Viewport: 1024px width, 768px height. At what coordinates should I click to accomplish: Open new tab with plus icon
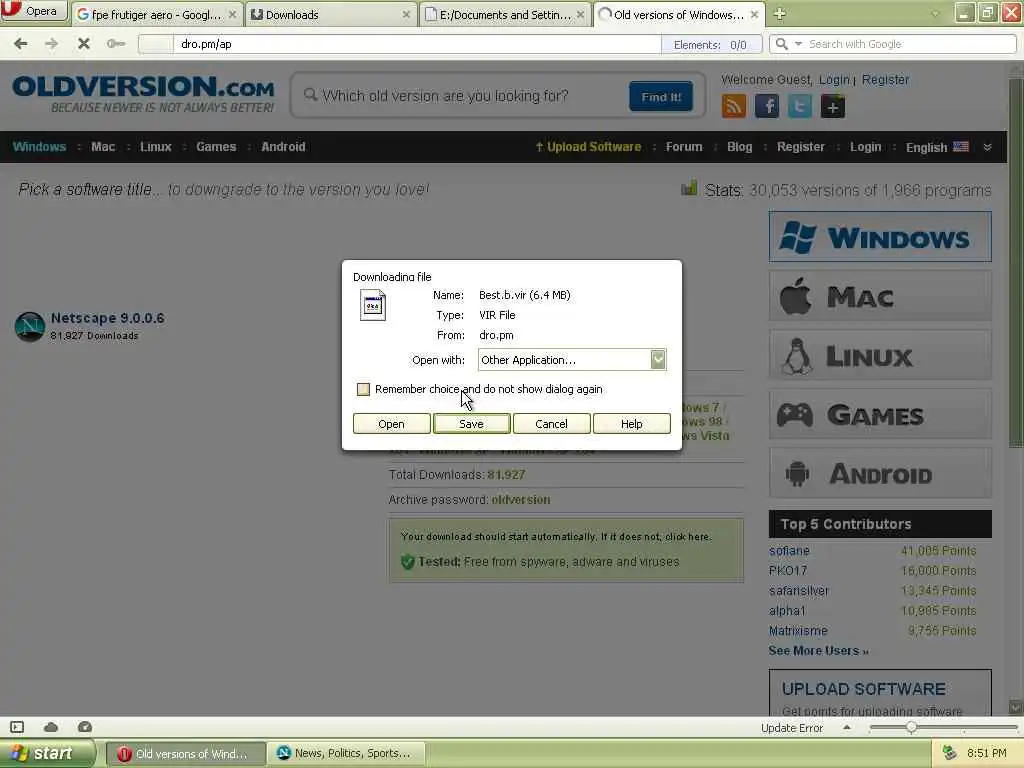[779, 14]
